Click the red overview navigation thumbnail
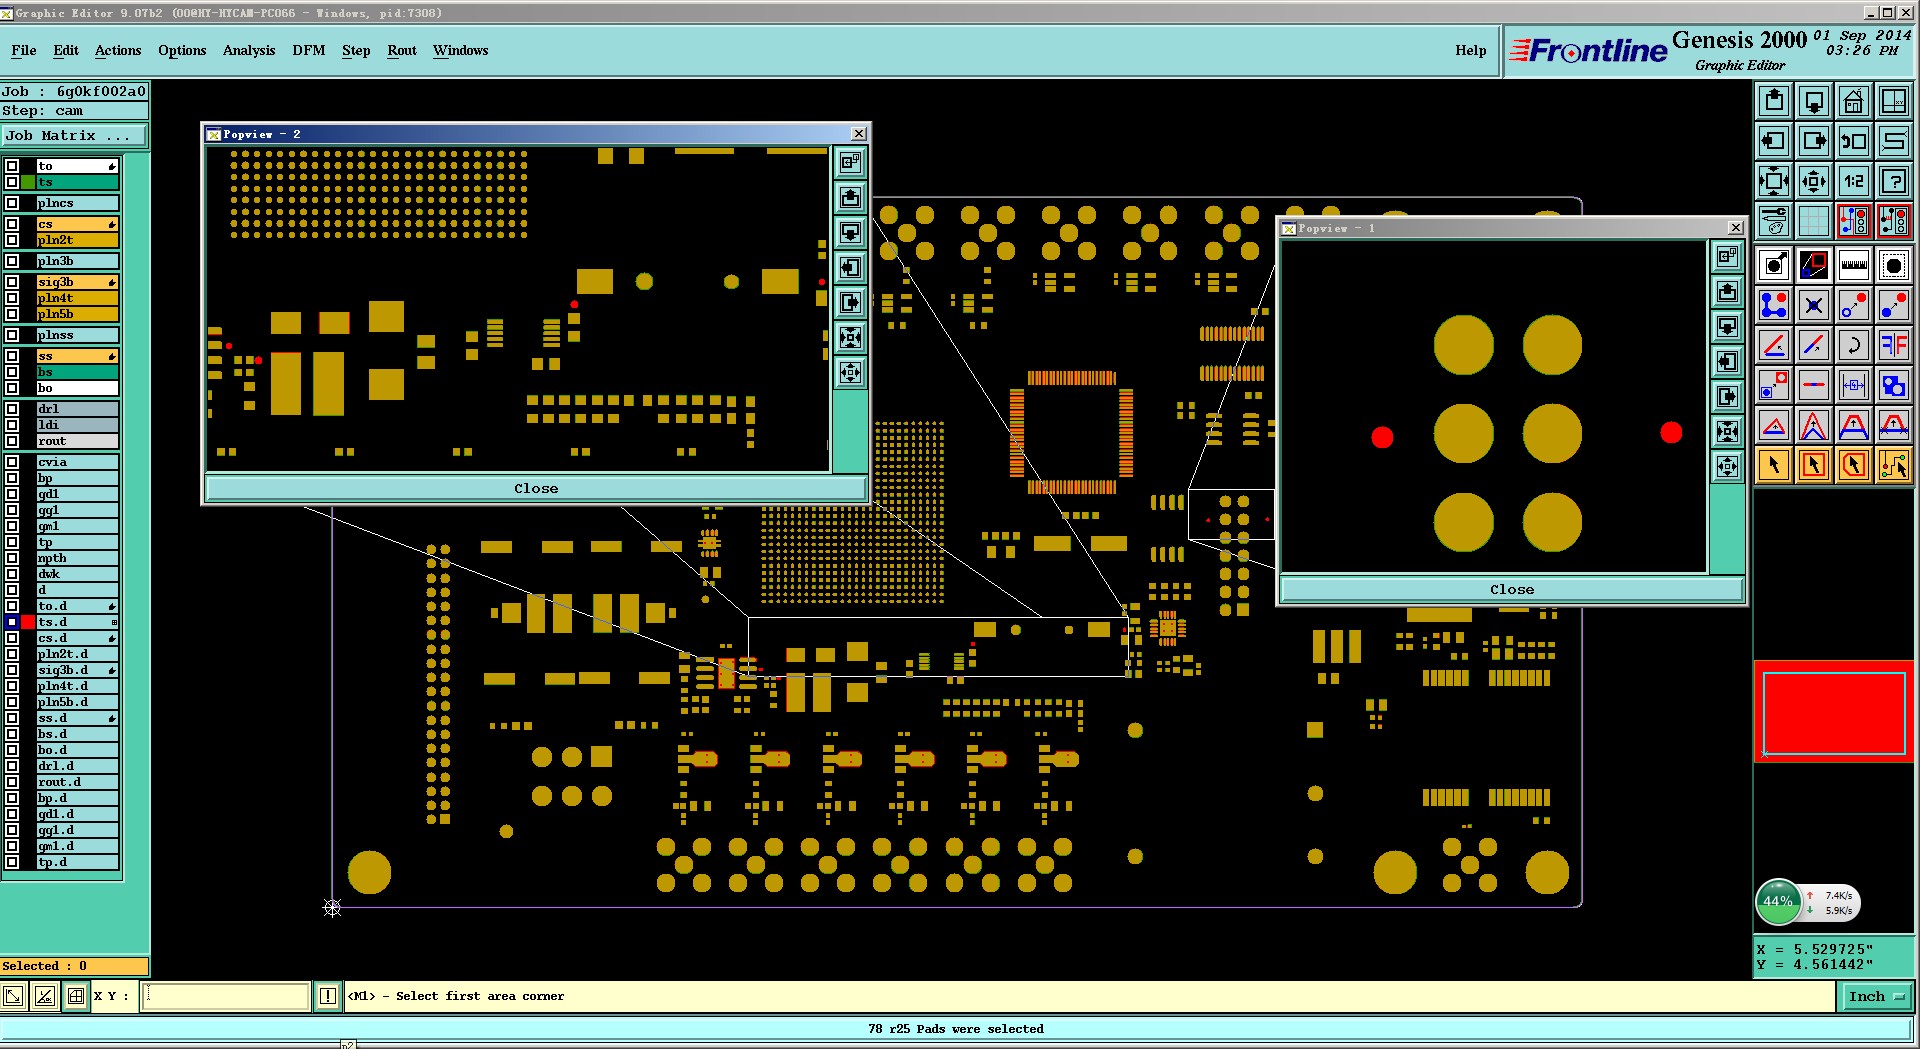1920x1049 pixels. (x=1834, y=712)
